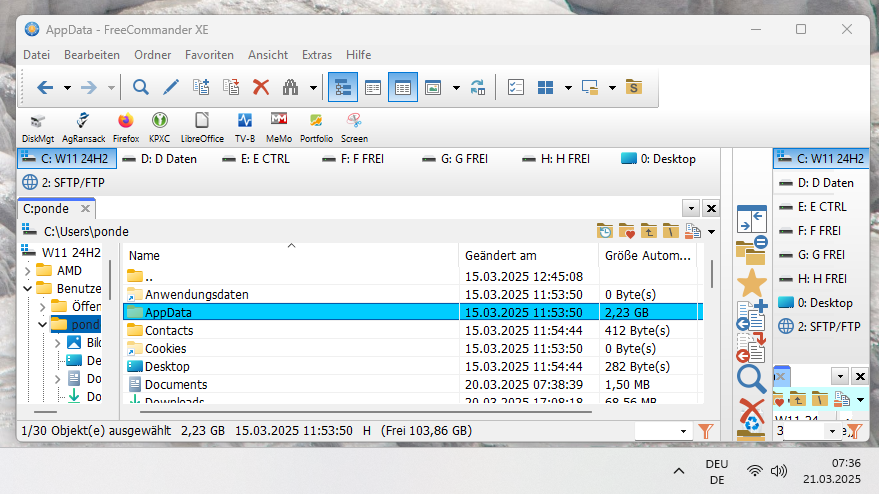879x494 pixels.
Task: Open the Datei menu
Action: tap(36, 55)
